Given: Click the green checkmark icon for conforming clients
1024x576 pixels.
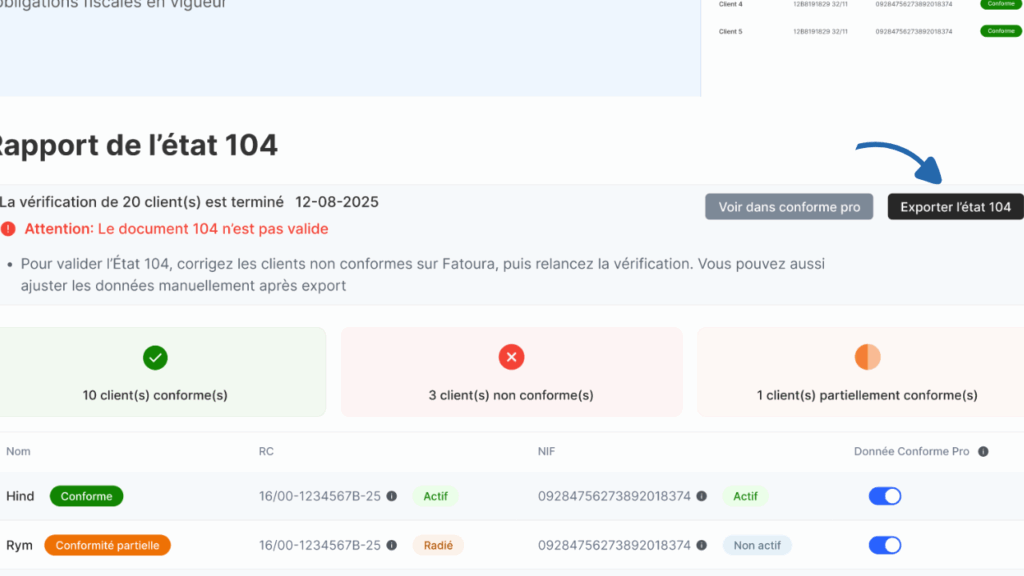Looking at the screenshot, I should pos(155,357).
